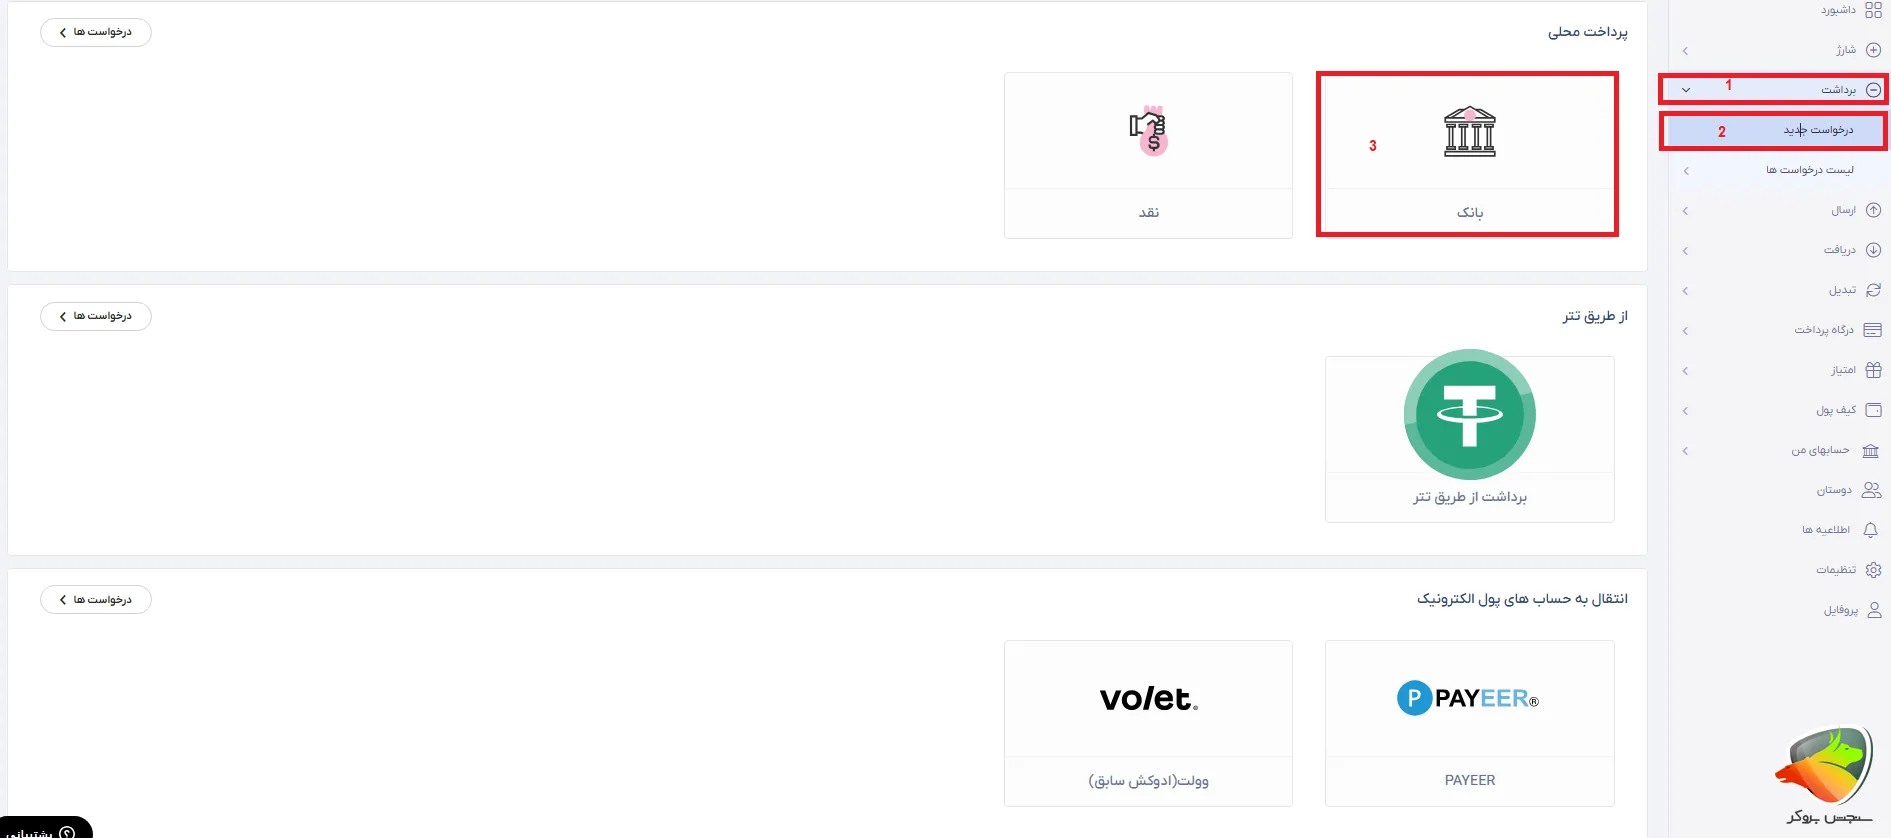
Task: Open برداشت از طریق تتر option
Action: [1469, 497]
